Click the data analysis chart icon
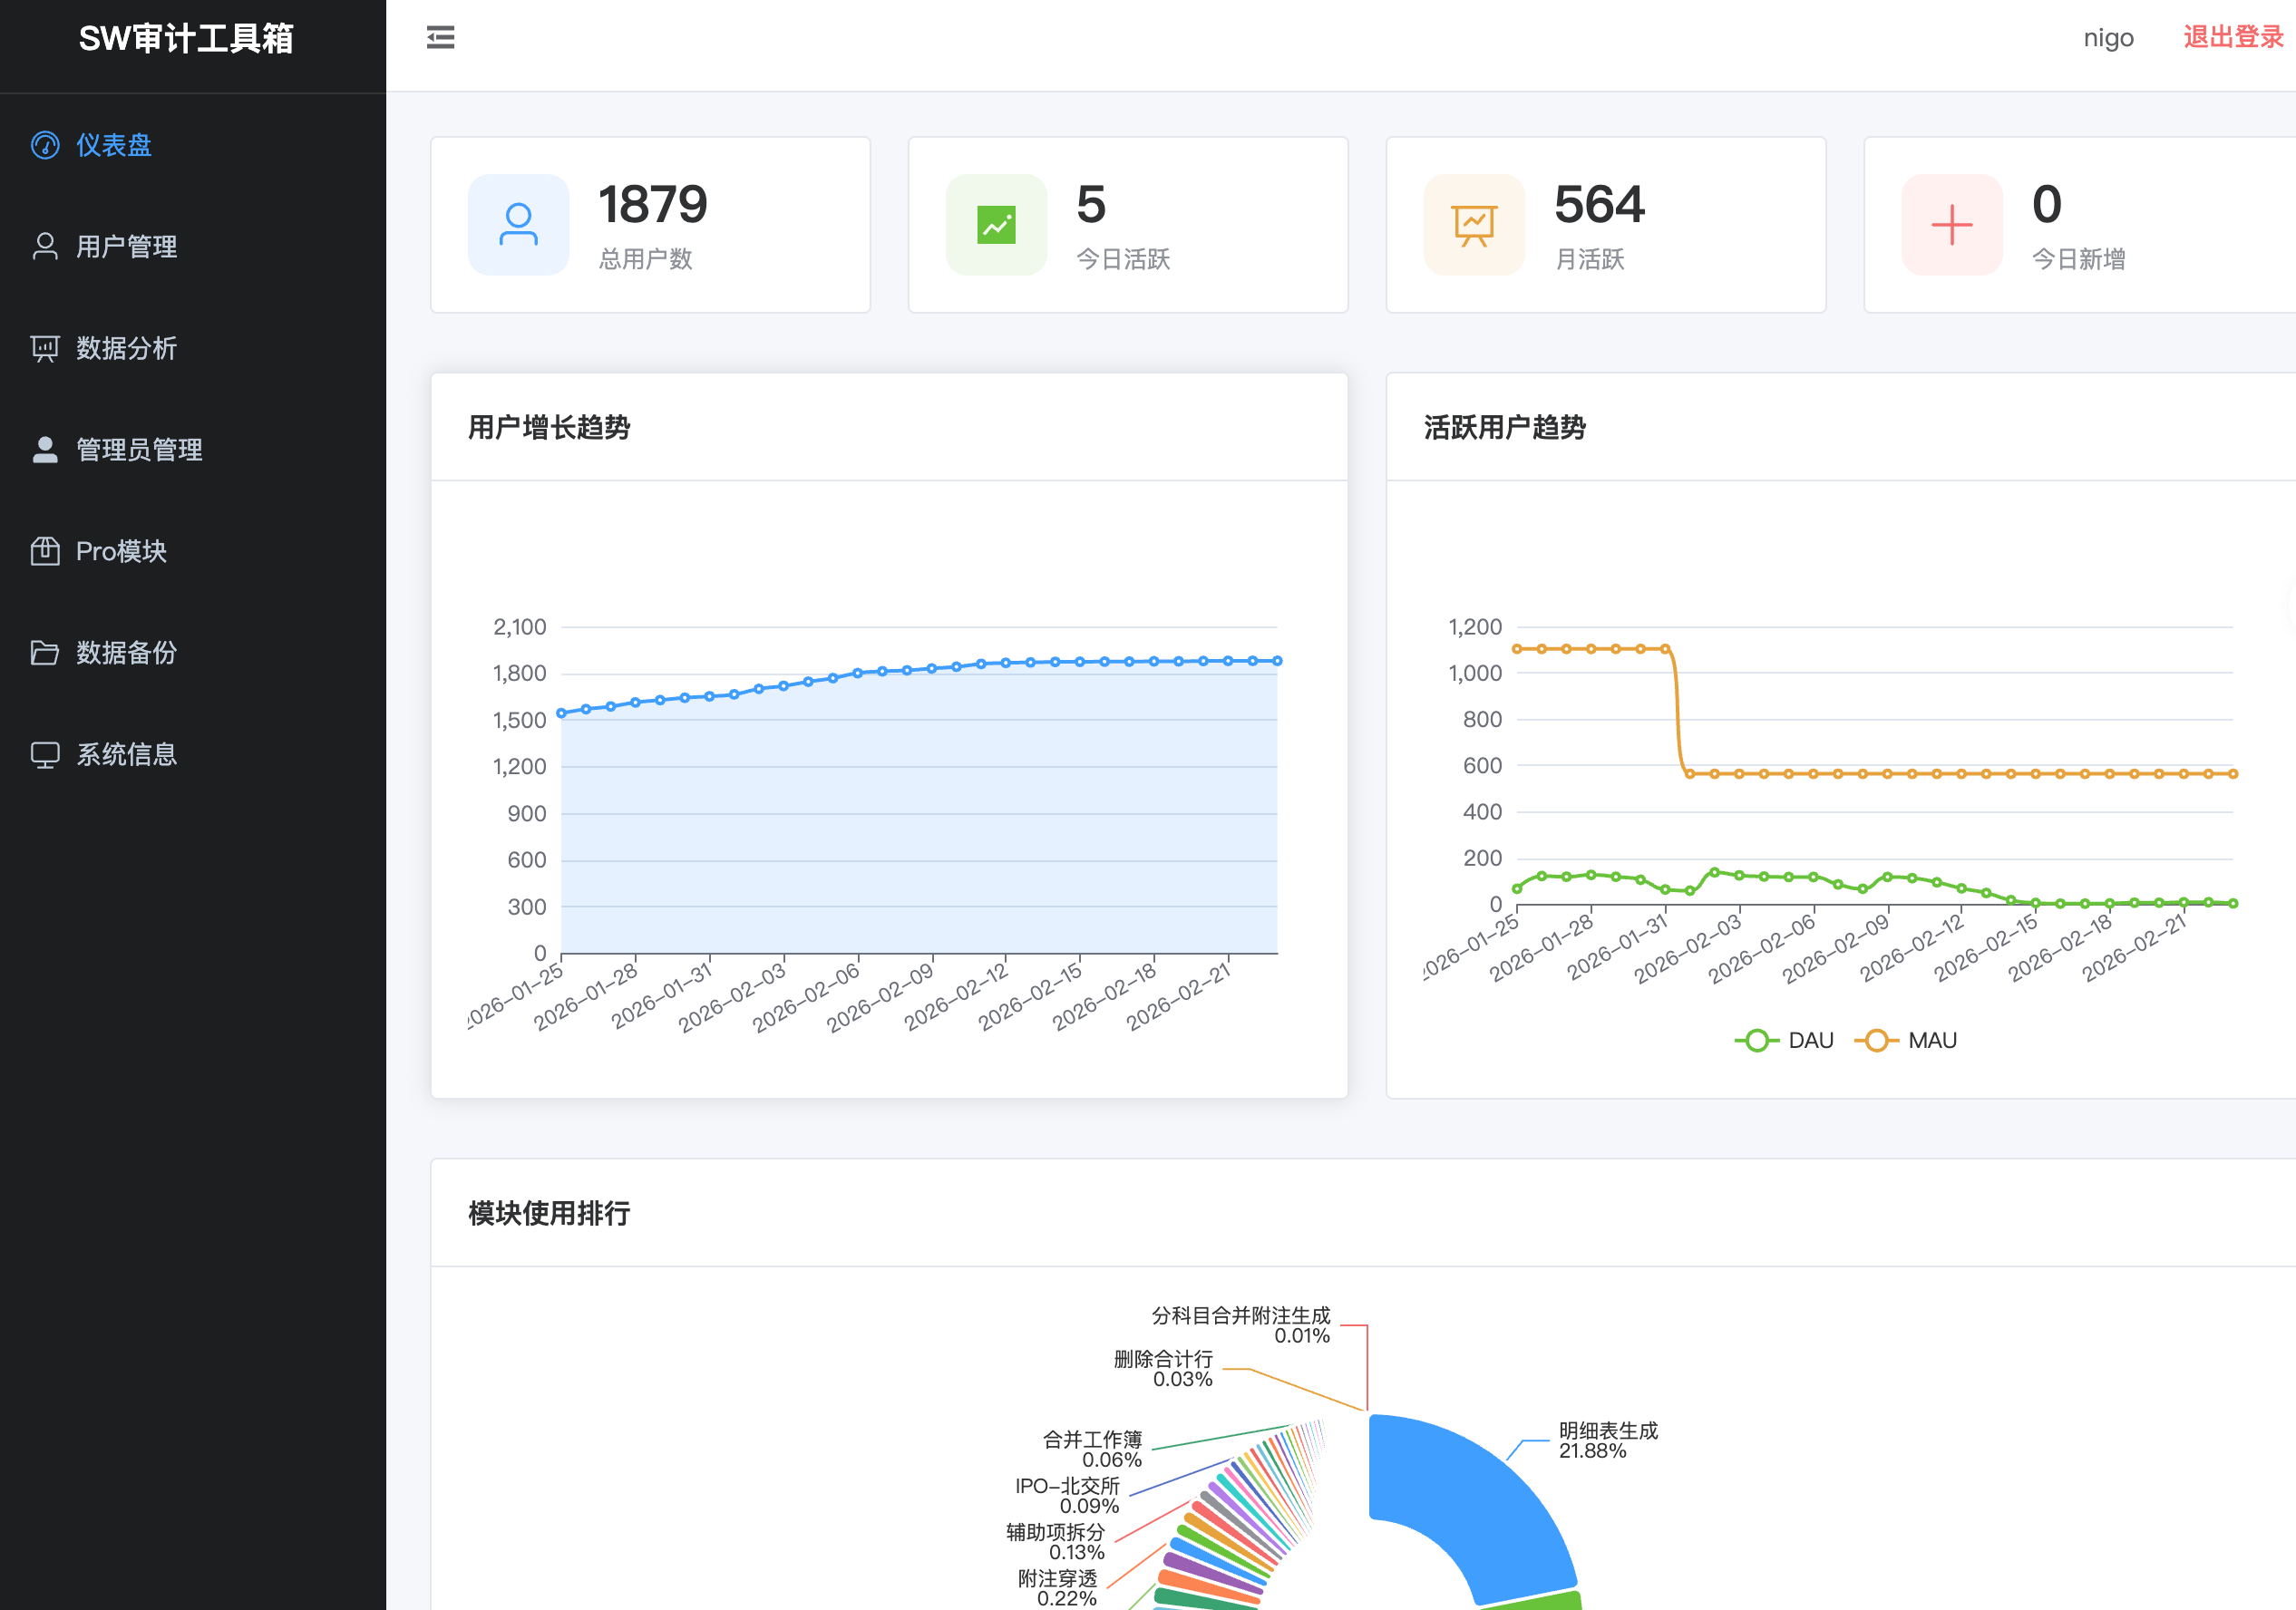The image size is (2296, 1610). tap(45, 348)
